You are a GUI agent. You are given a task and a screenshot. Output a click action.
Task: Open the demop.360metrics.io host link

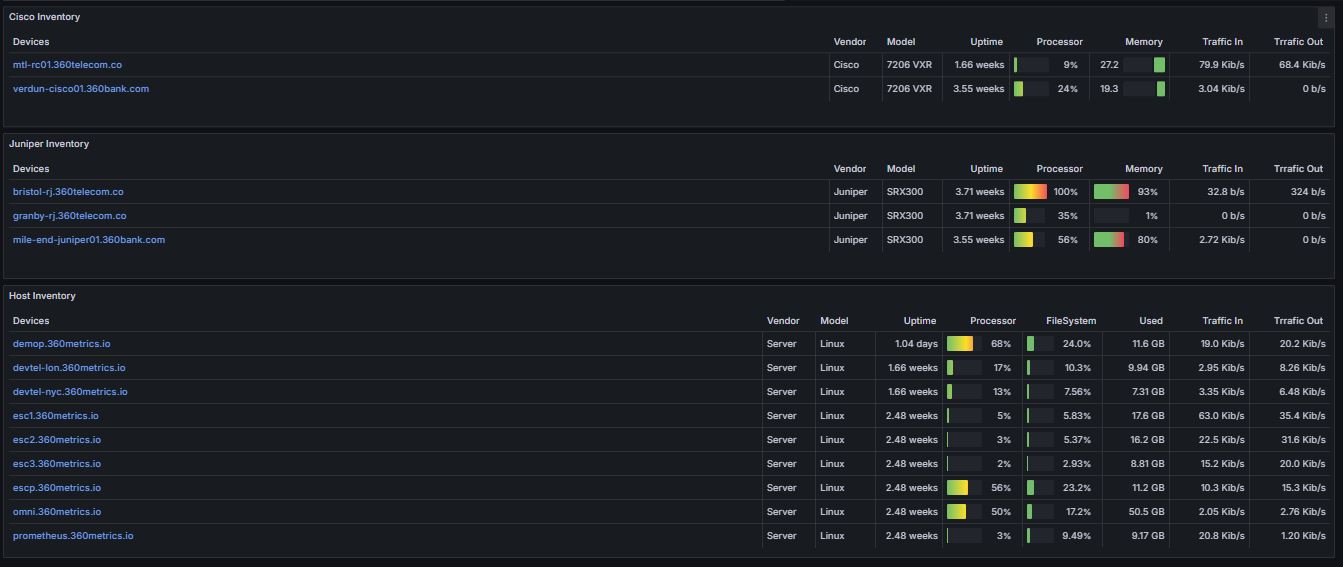point(62,344)
